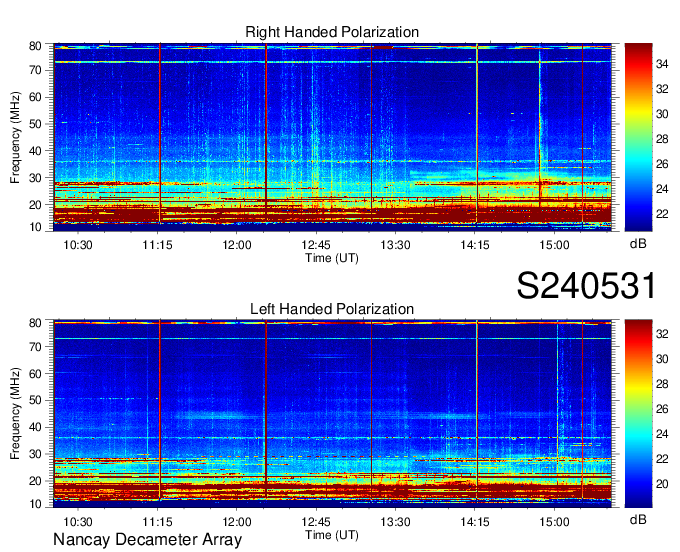The image size is (680, 552).
Task: Click the 20 MHz tick on right-handed plot
Action: pyautogui.click(x=36, y=205)
